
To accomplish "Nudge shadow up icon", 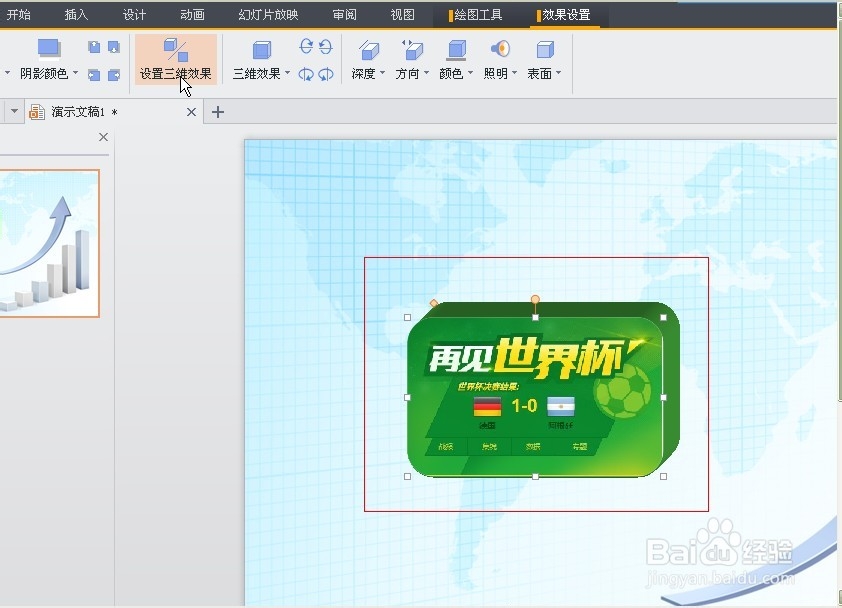I will [94, 47].
